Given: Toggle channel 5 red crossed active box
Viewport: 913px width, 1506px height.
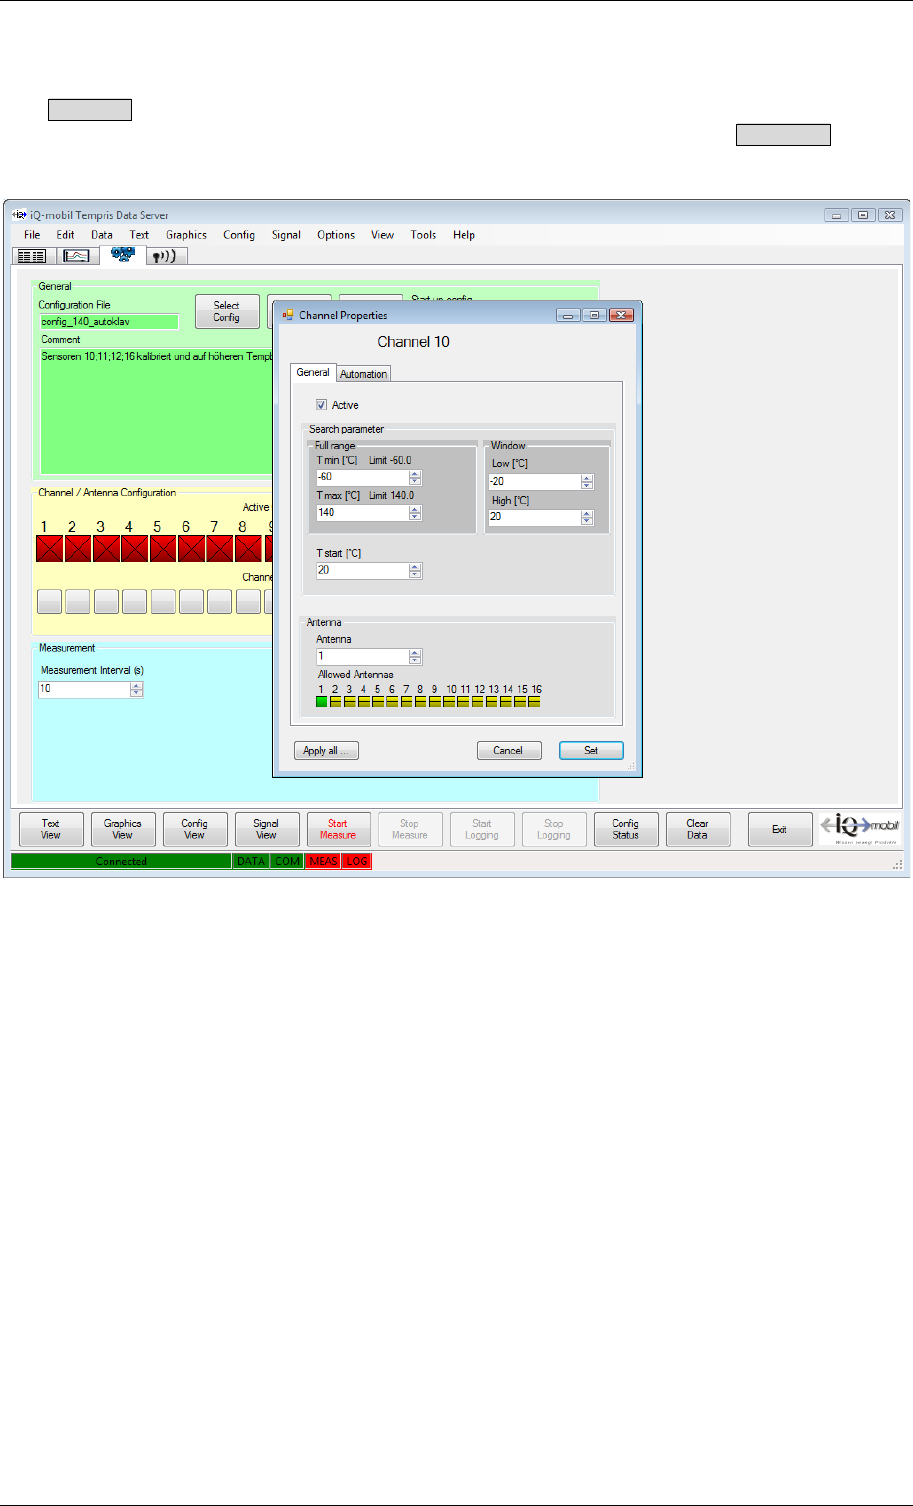Looking at the screenshot, I should click(x=163, y=548).
